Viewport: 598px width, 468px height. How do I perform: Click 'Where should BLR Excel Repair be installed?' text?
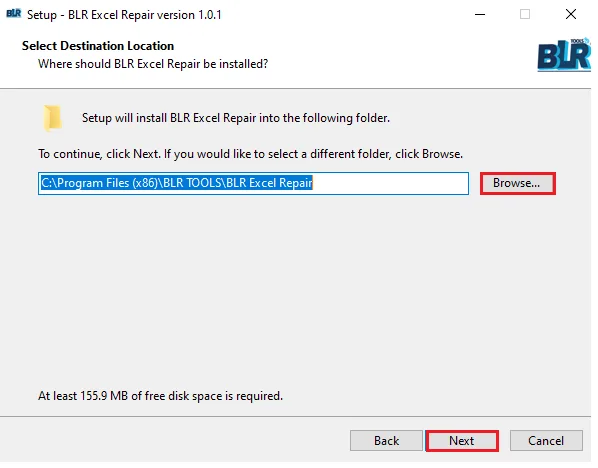[x=153, y=64]
